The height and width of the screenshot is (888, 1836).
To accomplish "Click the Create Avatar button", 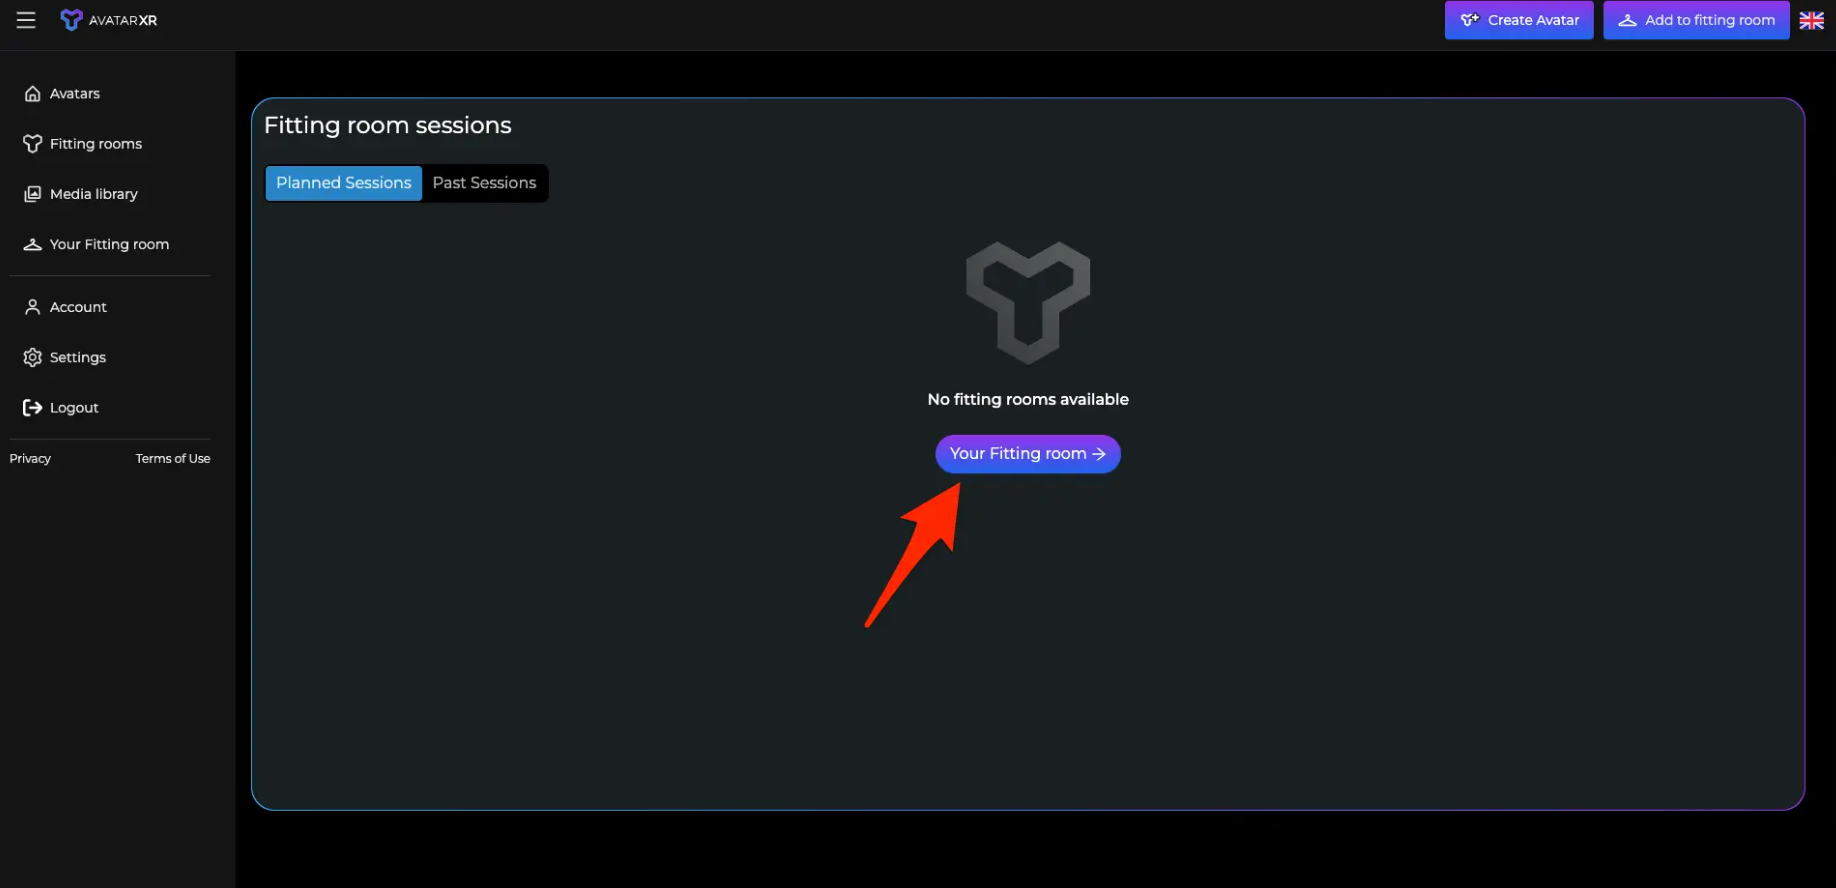I will tap(1519, 20).
